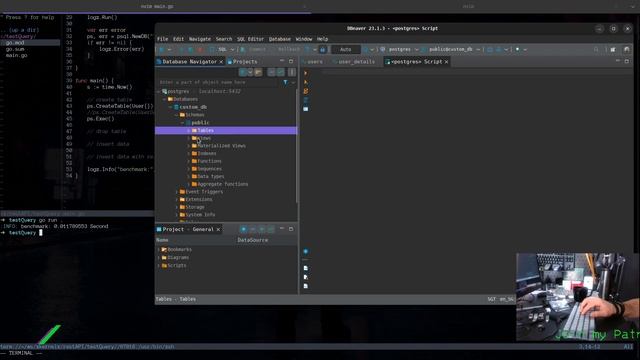Switch to the users editor tab
The width and height of the screenshot is (640, 360).
coord(312,62)
